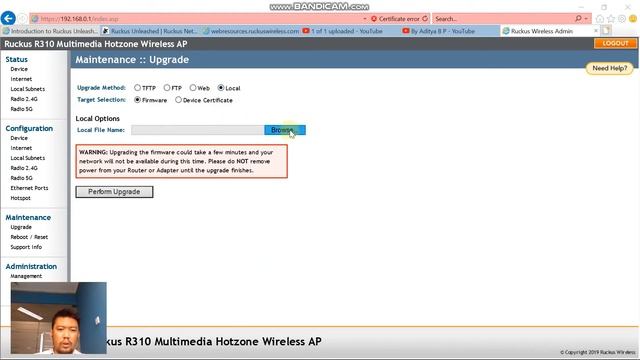Open Device under Status
The width and height of the screenshot is (640, 360).
click(x=19, y=69)
